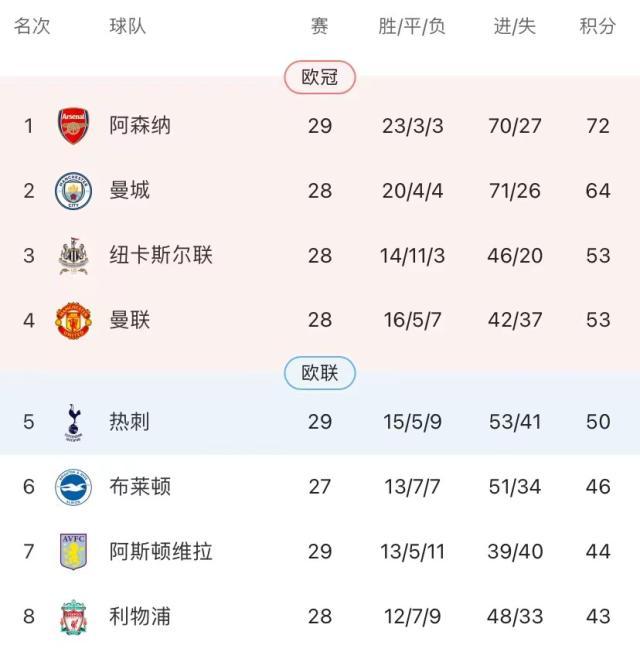Select the Tottenham Hotspur crest icon
640x655 pixels.
click(x=73, y=422)
